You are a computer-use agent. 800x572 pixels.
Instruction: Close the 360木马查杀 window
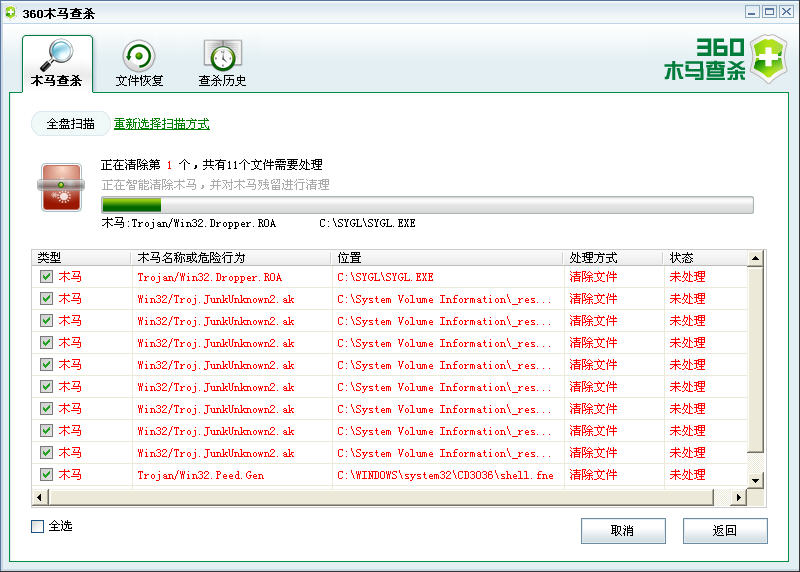click(x=787, y=12)
